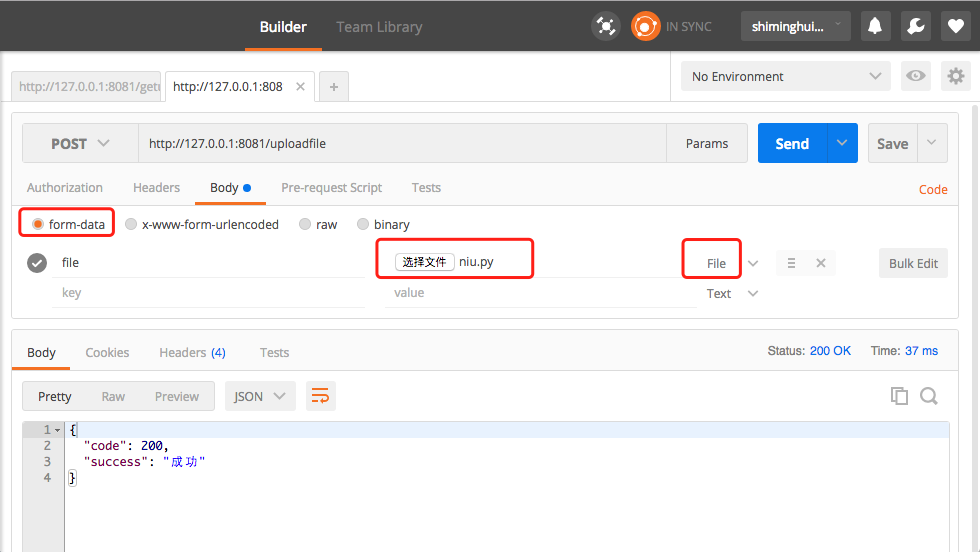Click the request URL input field
The height and width of the screenshot is (552, 980).
[402, 143]
